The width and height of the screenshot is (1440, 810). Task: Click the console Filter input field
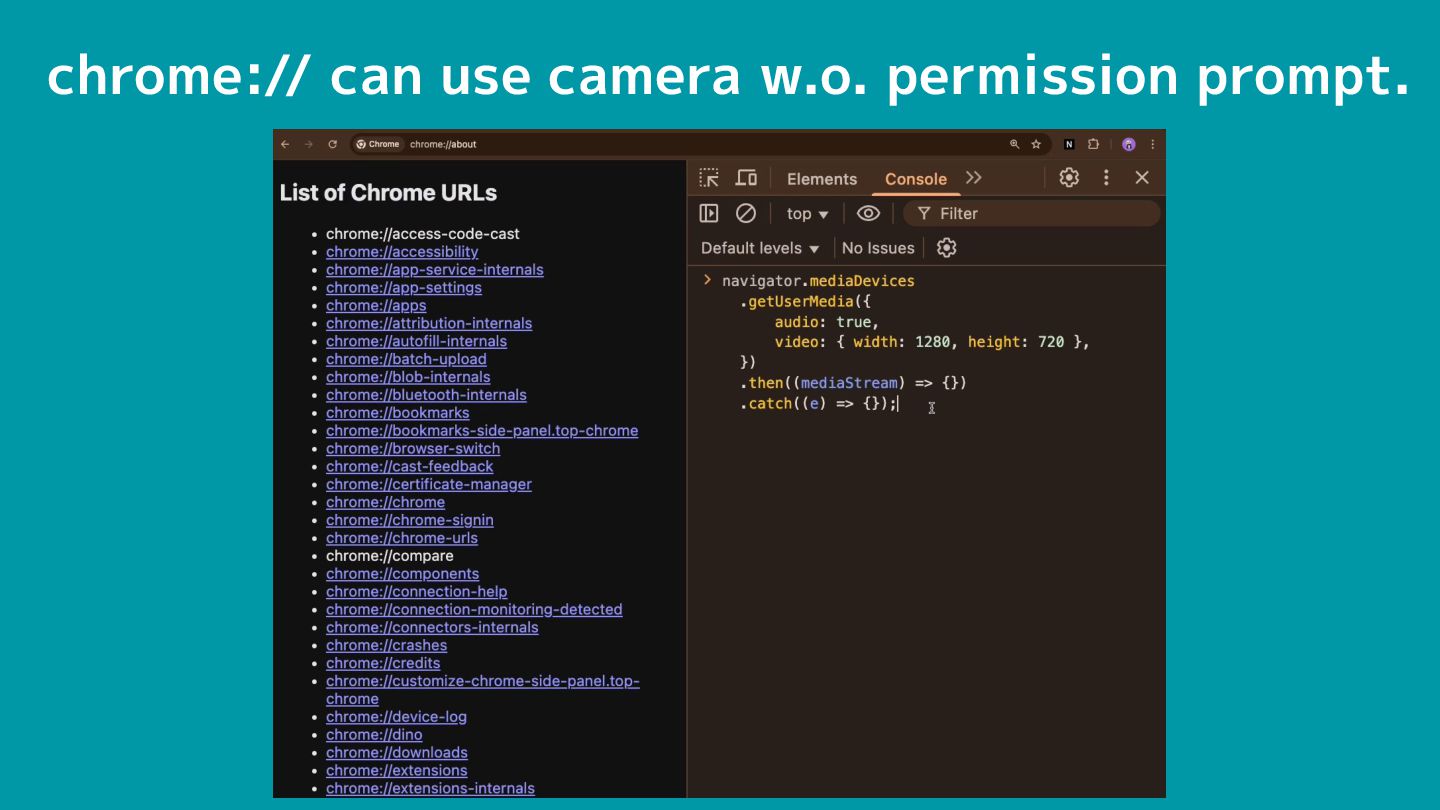pos(1040,213)
